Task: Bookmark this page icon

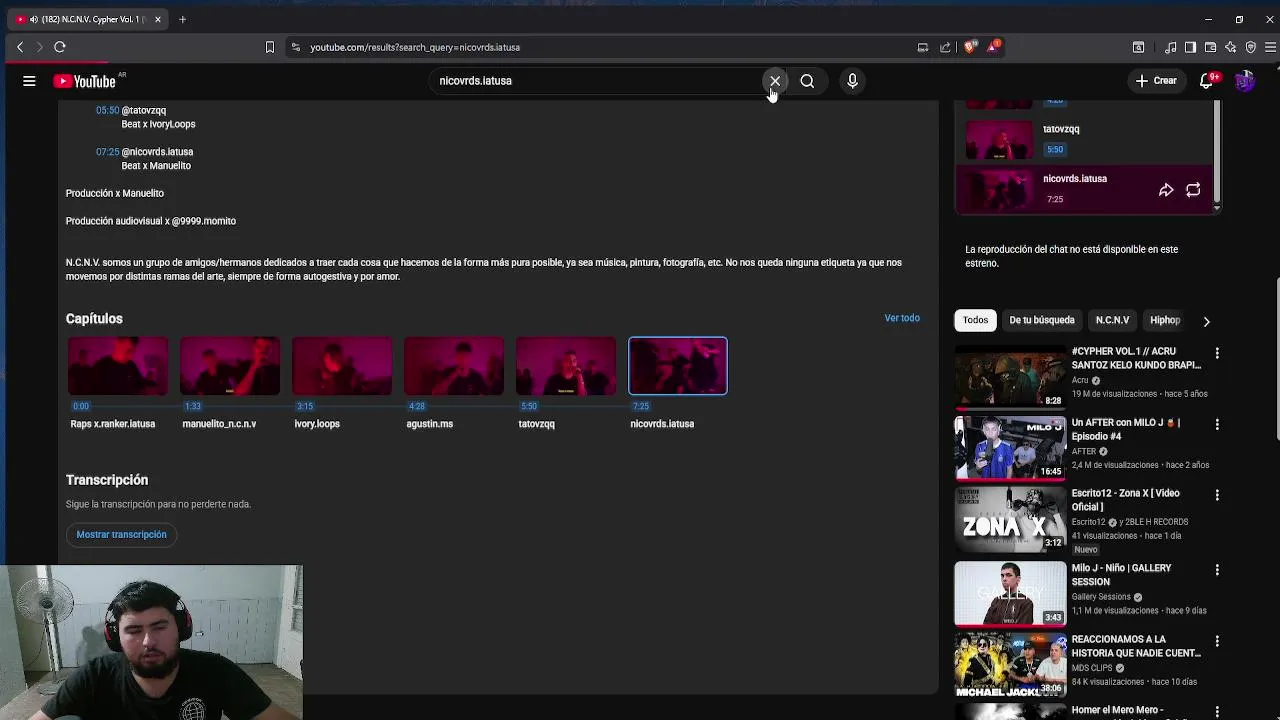Action: pos(270,47)
